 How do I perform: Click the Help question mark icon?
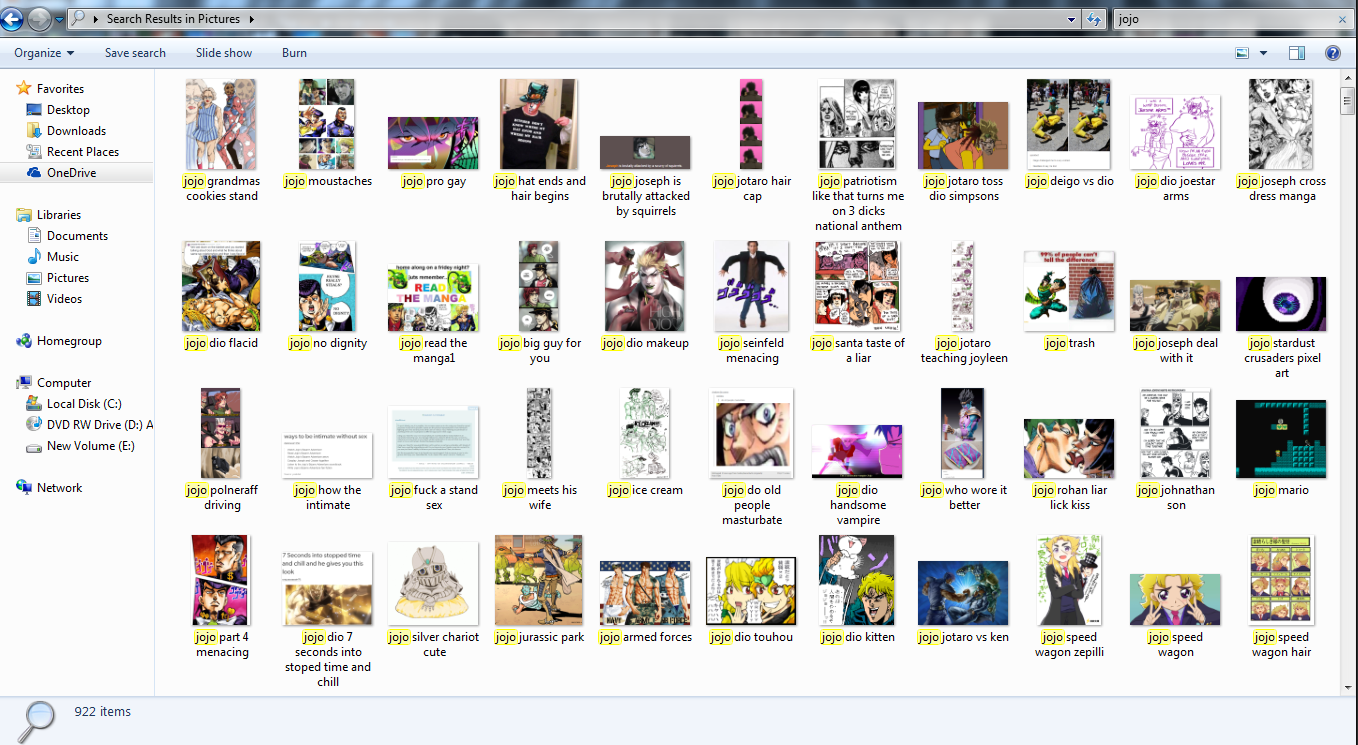pyautogui.click(x=1332, y=53)
